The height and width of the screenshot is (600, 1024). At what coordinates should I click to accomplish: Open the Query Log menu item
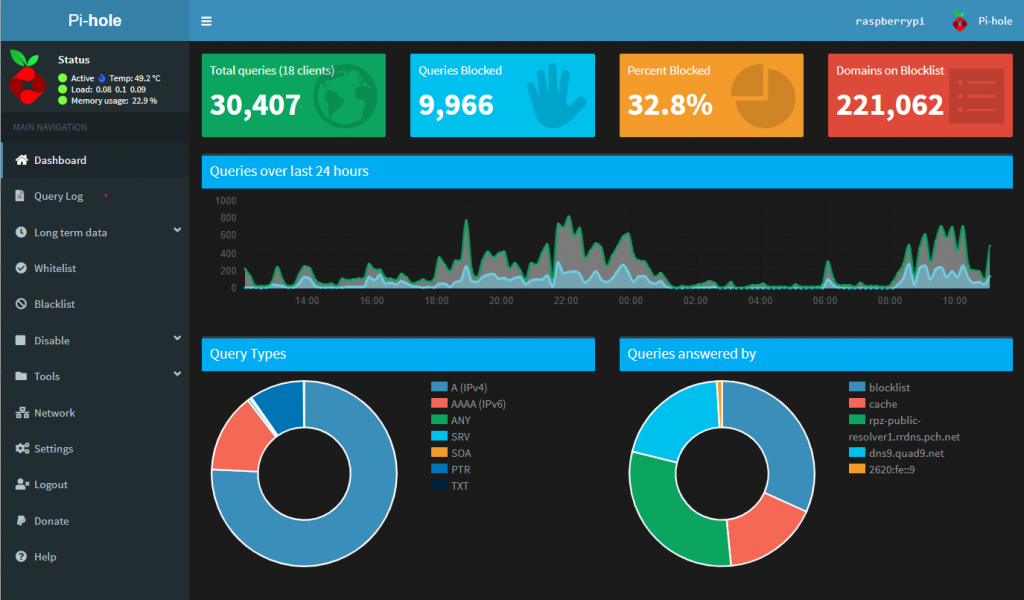(x=95, y=196)
